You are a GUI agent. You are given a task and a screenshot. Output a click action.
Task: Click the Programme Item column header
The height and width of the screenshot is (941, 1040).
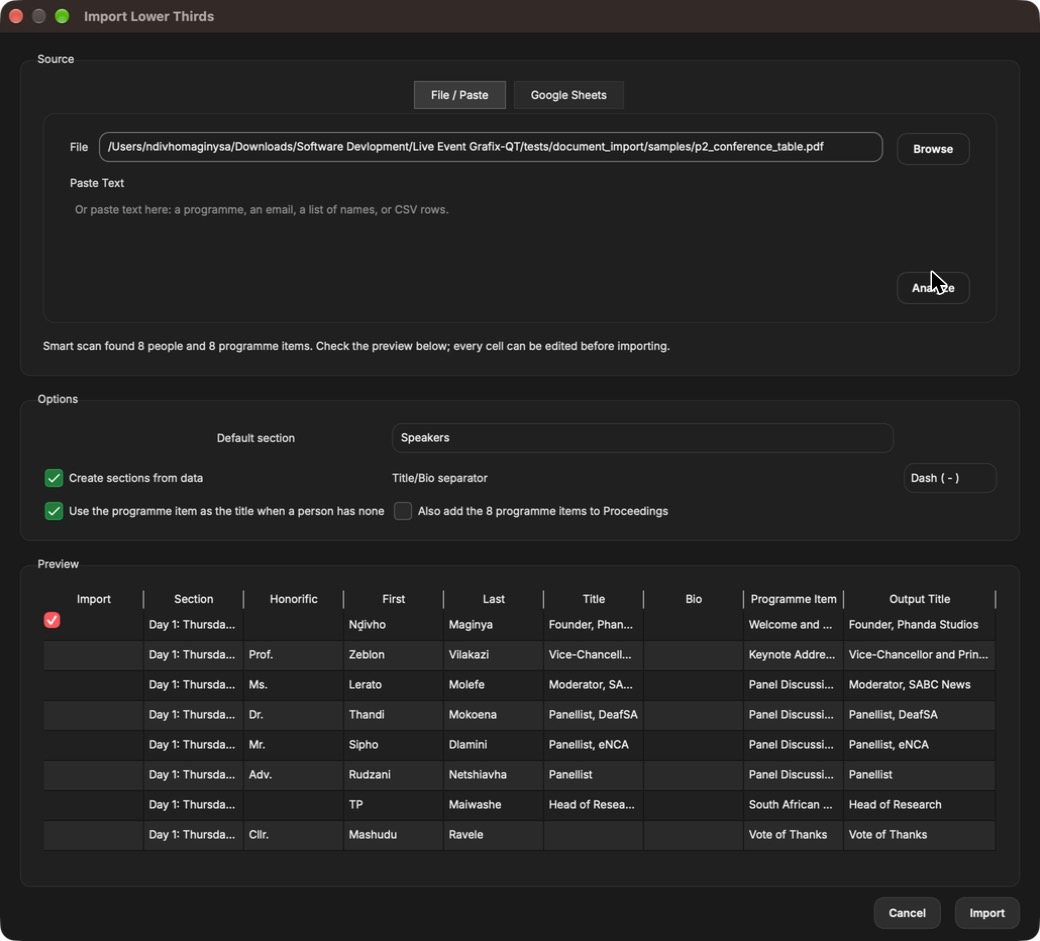pos(793,599)
